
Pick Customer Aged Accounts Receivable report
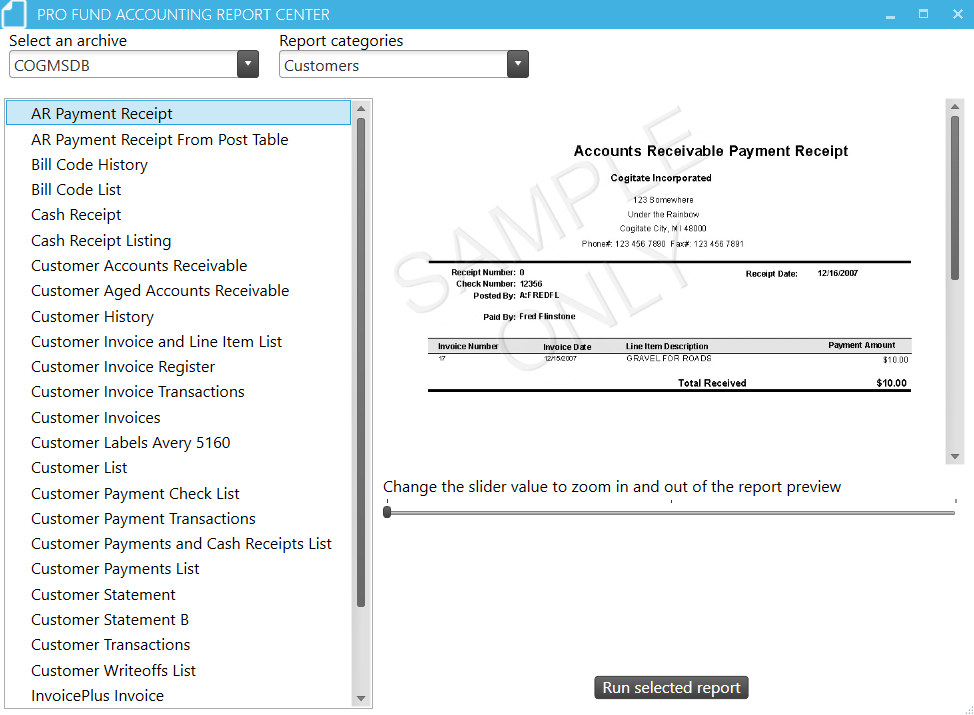tap(160, 291)
